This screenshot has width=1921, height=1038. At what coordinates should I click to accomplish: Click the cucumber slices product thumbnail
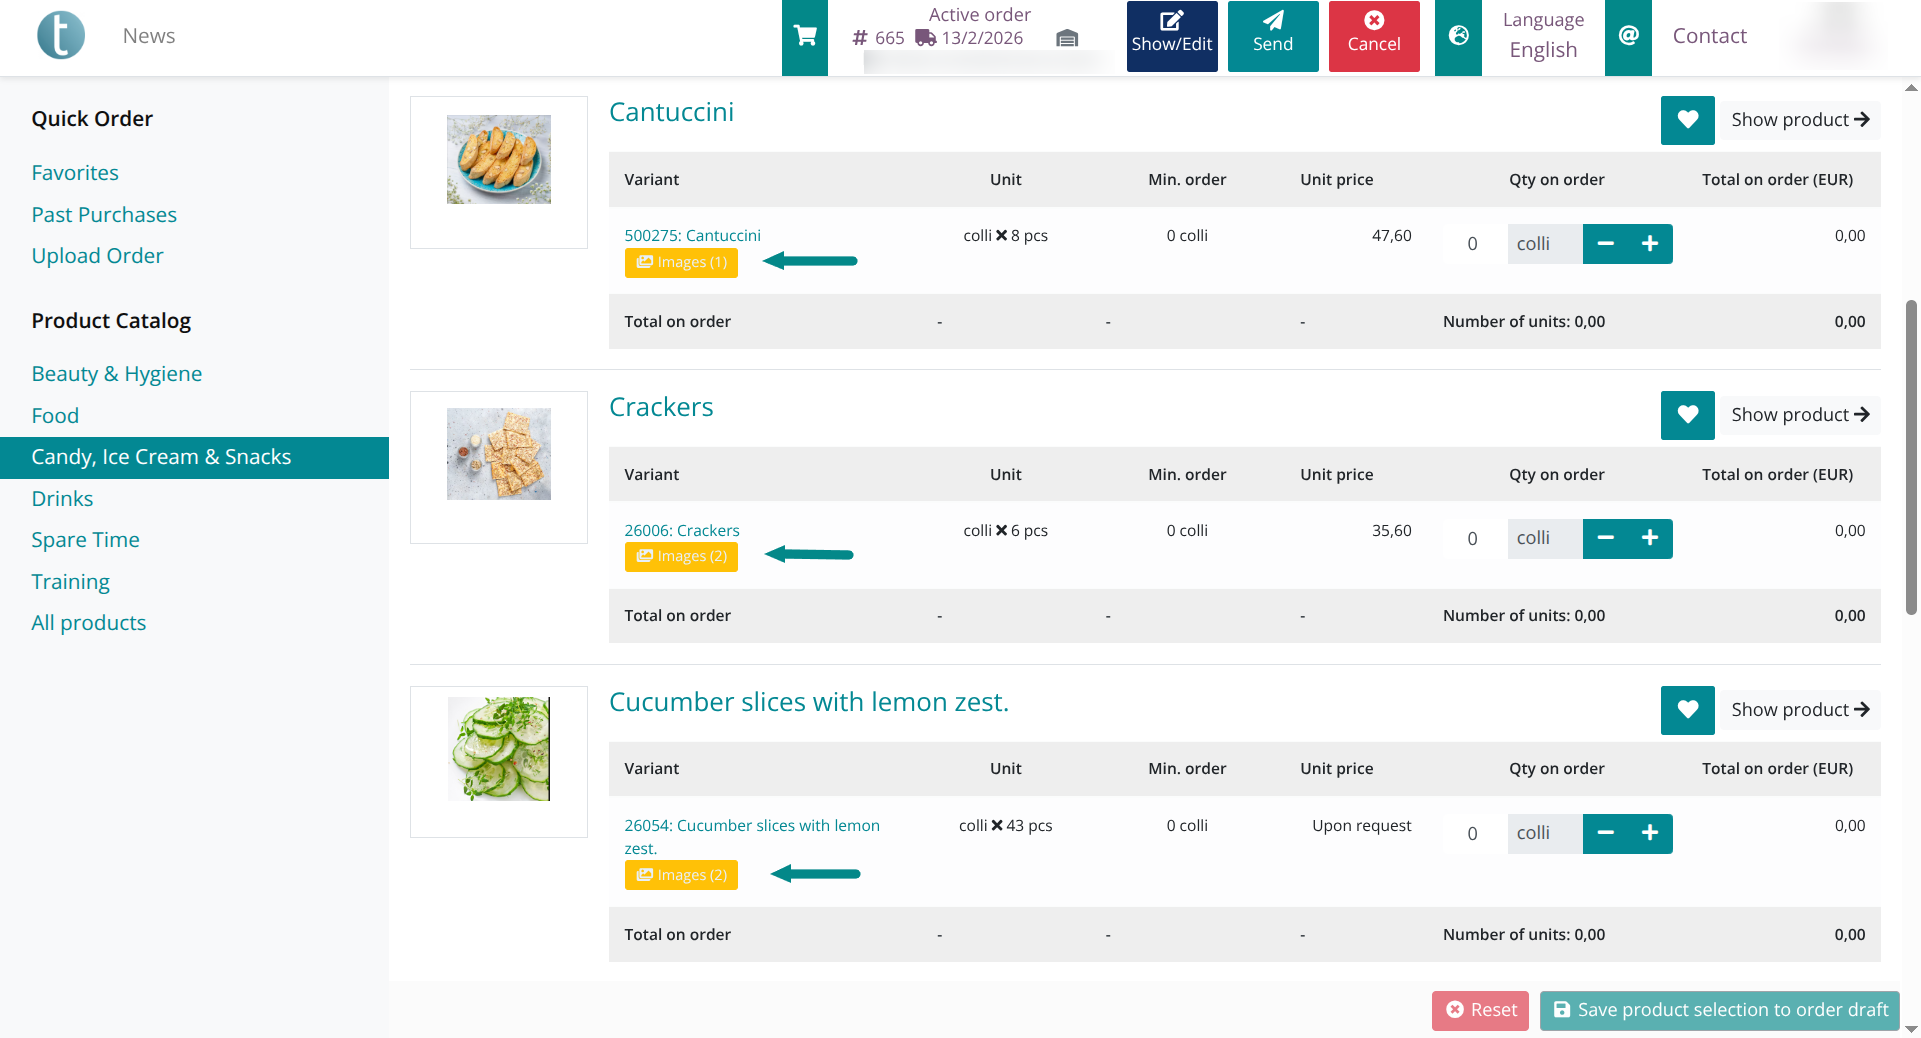point(498,748)
